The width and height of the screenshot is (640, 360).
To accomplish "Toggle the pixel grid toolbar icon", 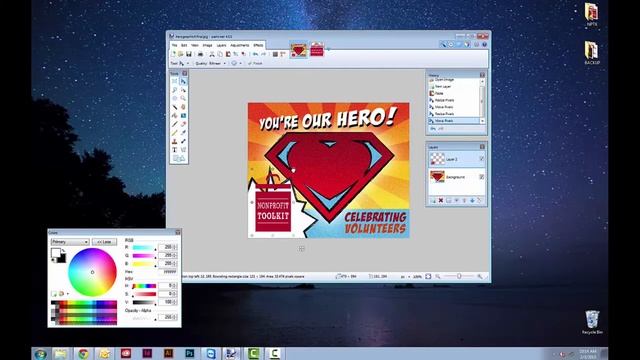I will click(276, 54).
